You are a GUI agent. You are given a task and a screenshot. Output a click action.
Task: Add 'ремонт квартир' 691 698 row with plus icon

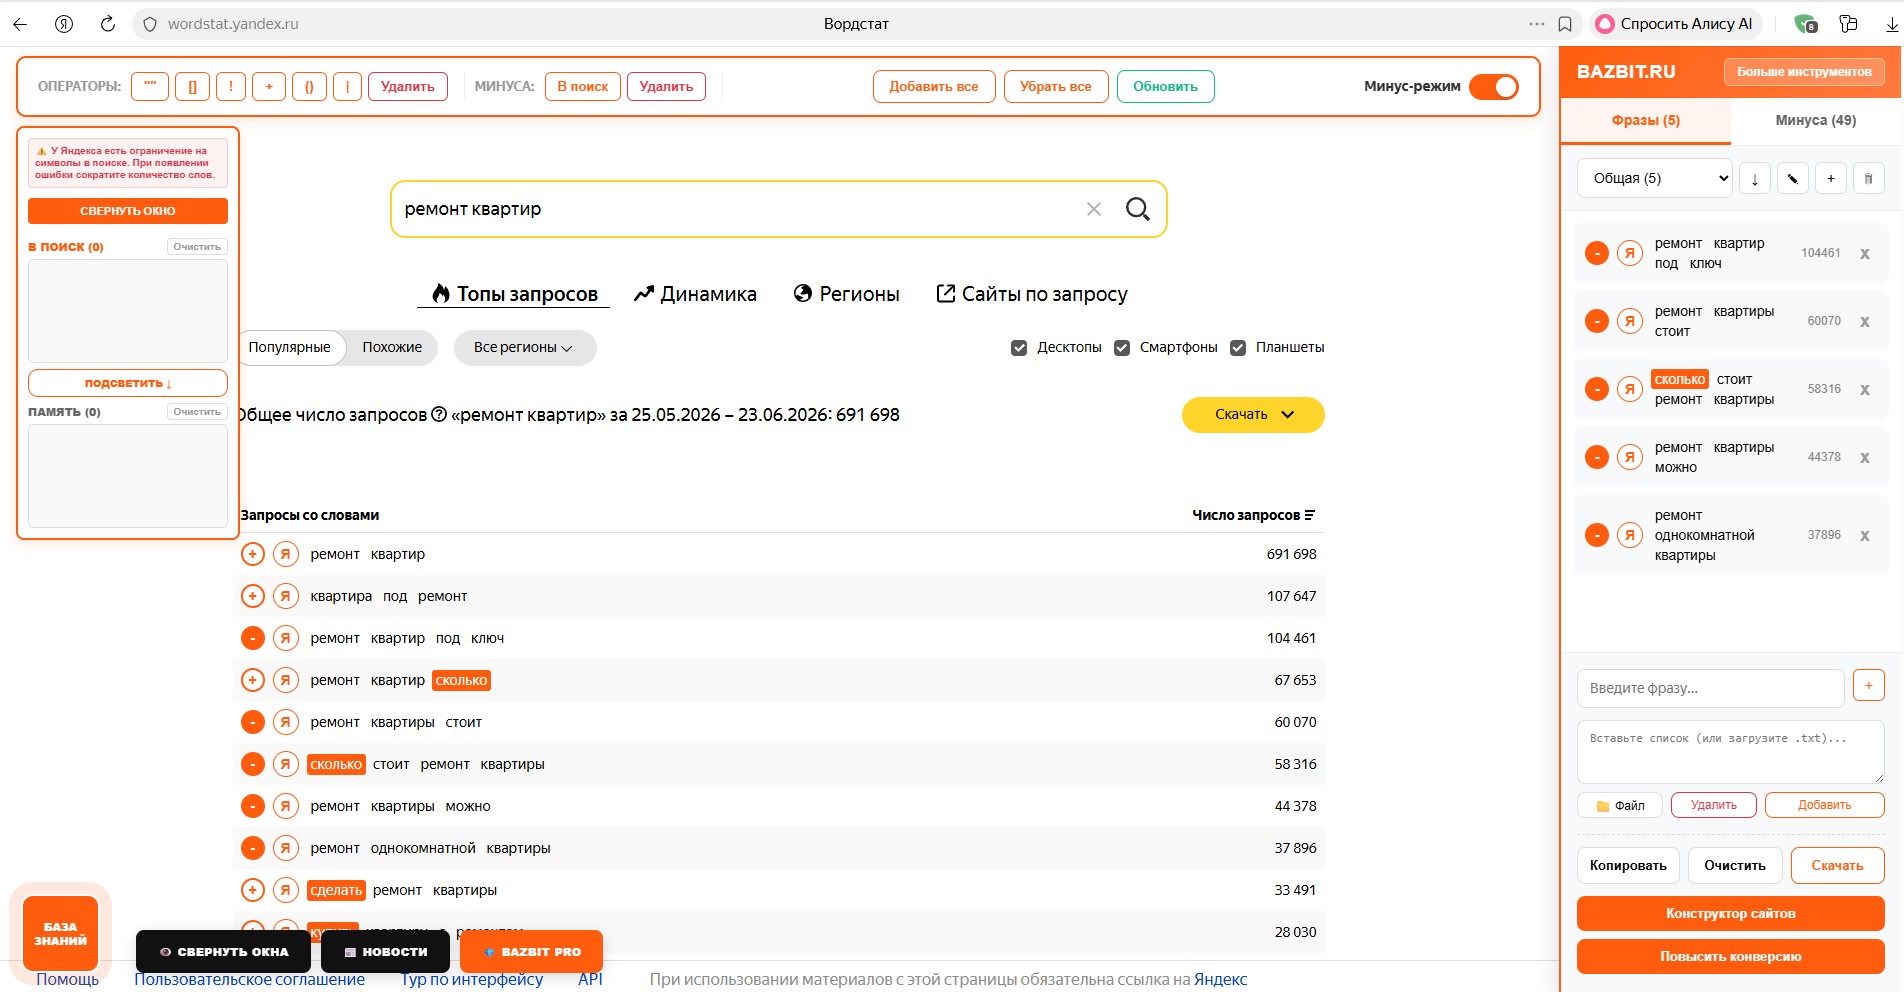click(x=253, y=554)
